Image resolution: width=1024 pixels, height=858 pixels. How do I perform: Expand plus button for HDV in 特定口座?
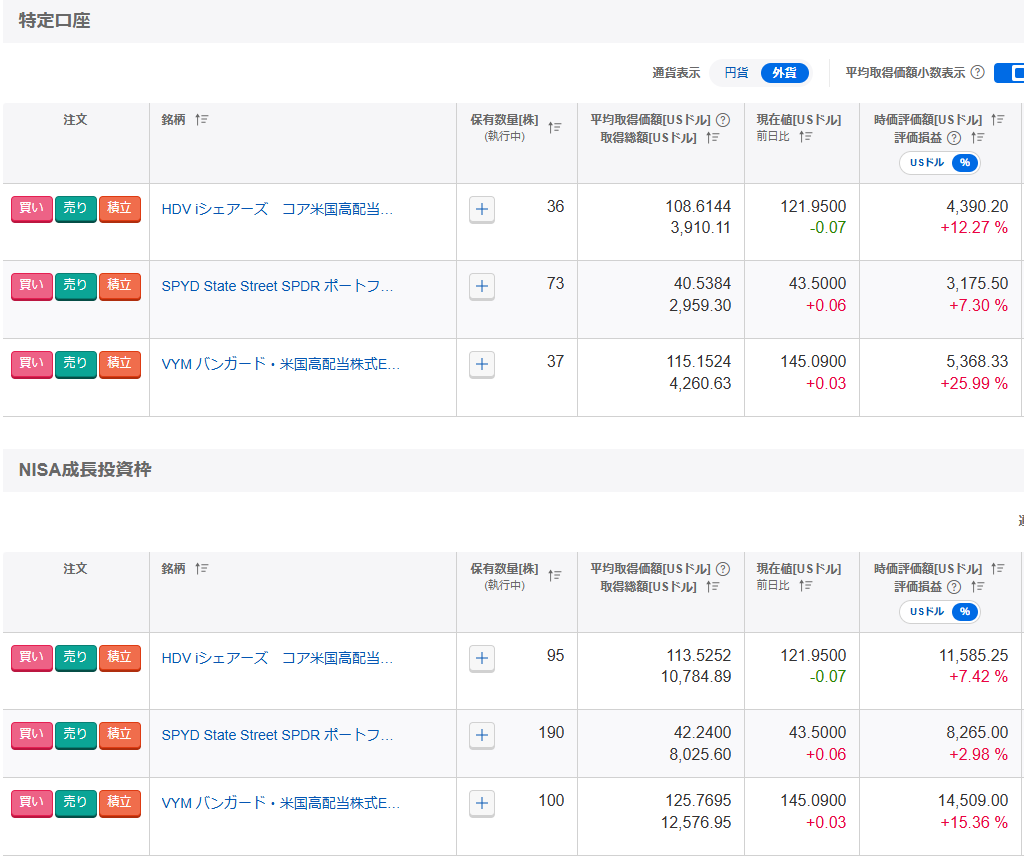click(482, 209)
